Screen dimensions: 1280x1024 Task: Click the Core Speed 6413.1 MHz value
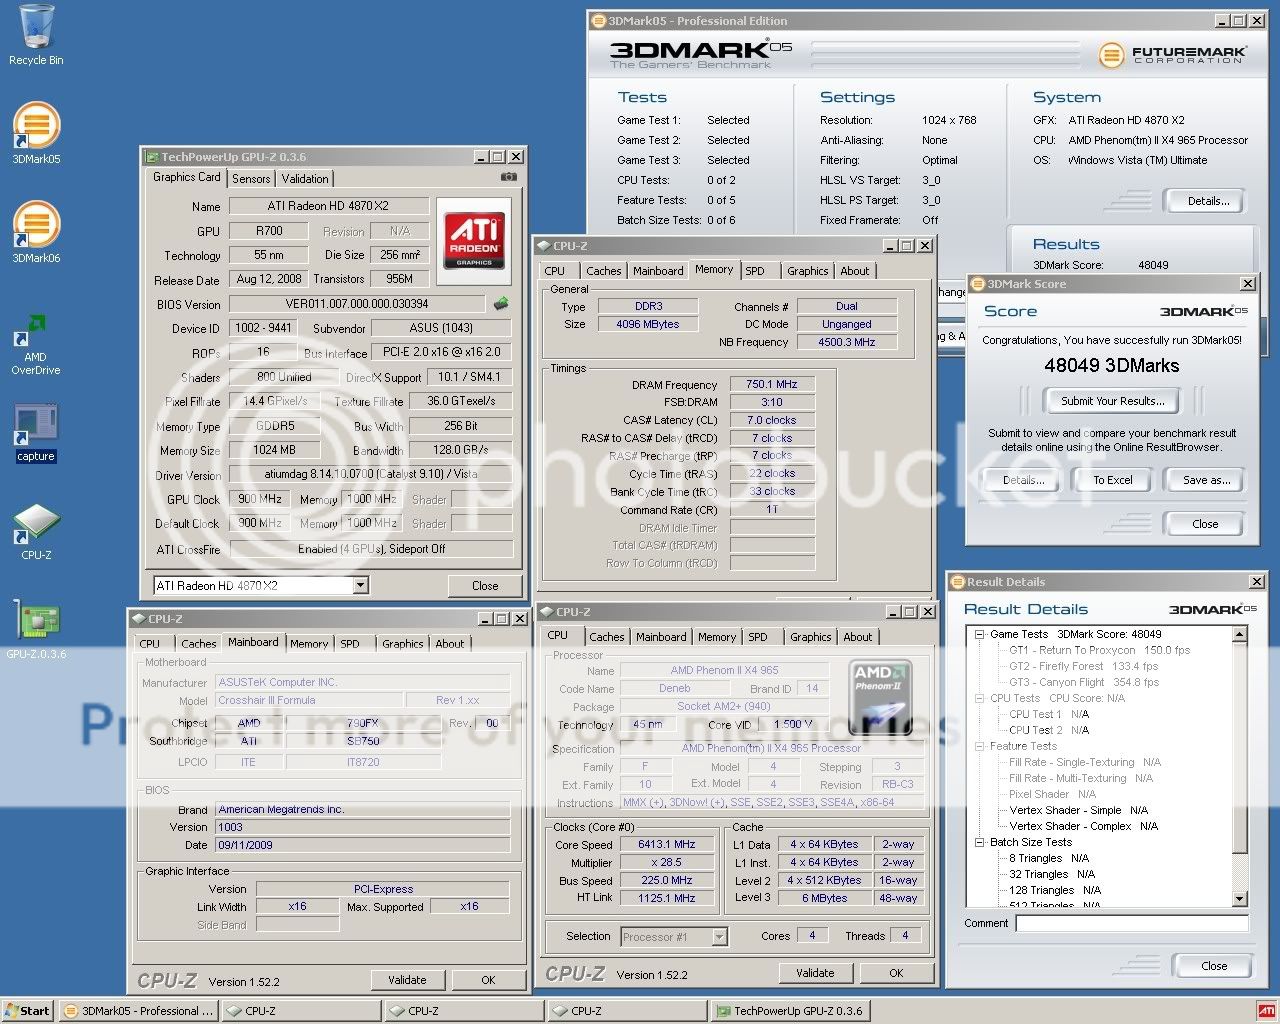coord(668,845)
